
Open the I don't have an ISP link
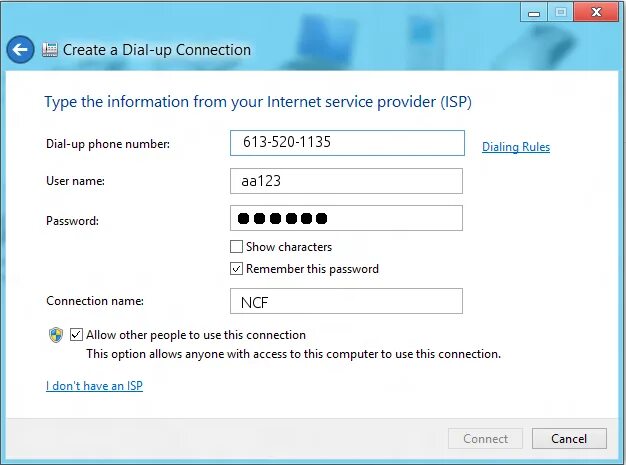(94, 386)
